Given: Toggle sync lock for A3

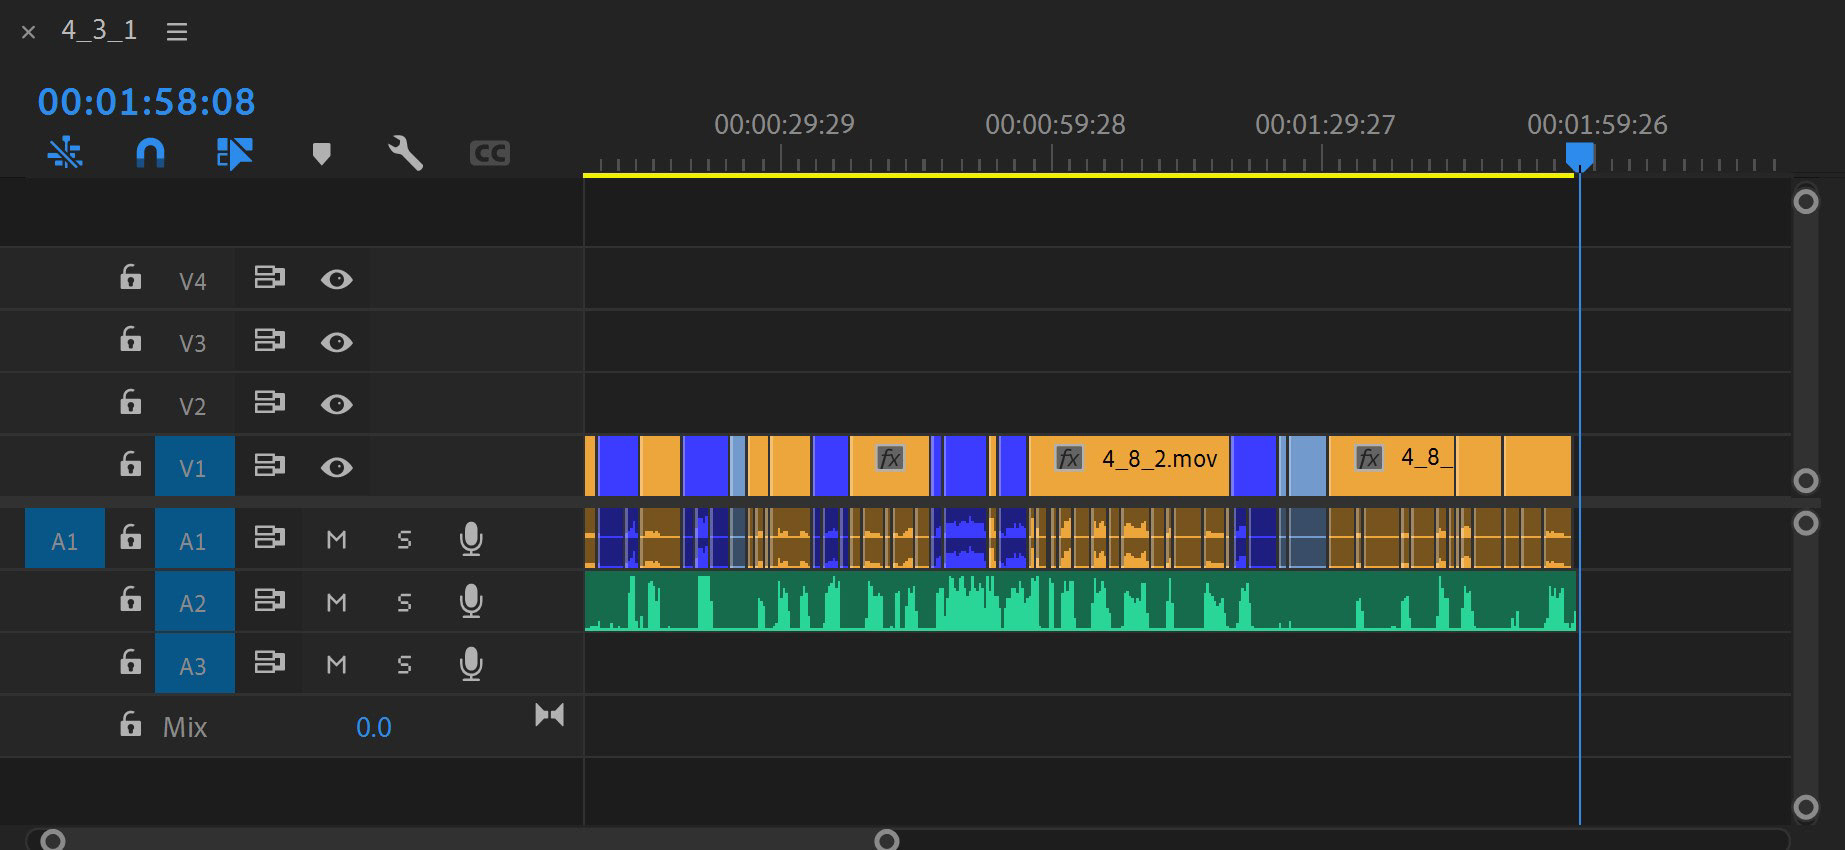Looking at the screenshot, I should tap(269, 662).
